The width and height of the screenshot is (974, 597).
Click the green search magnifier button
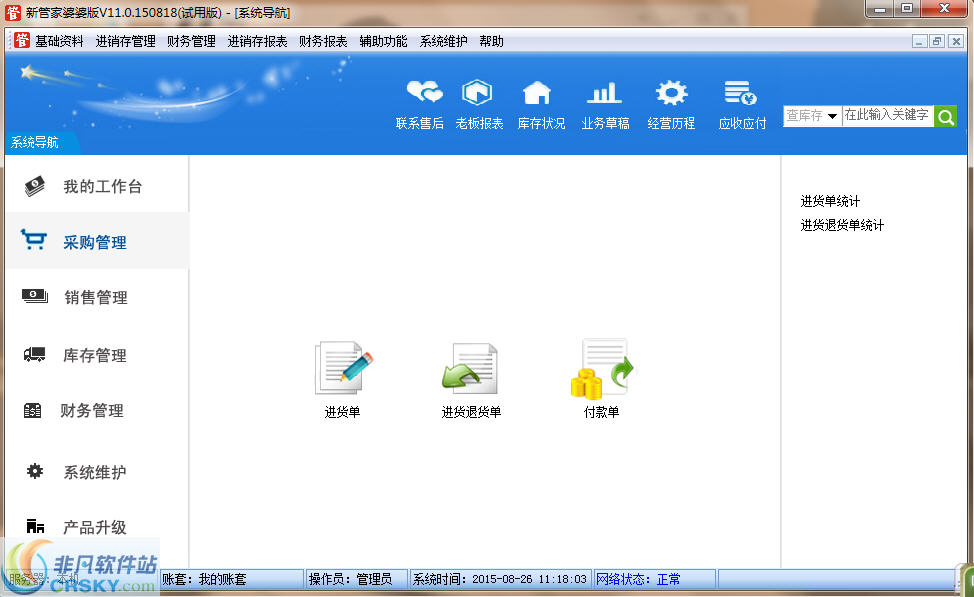[x=945, y=116]
